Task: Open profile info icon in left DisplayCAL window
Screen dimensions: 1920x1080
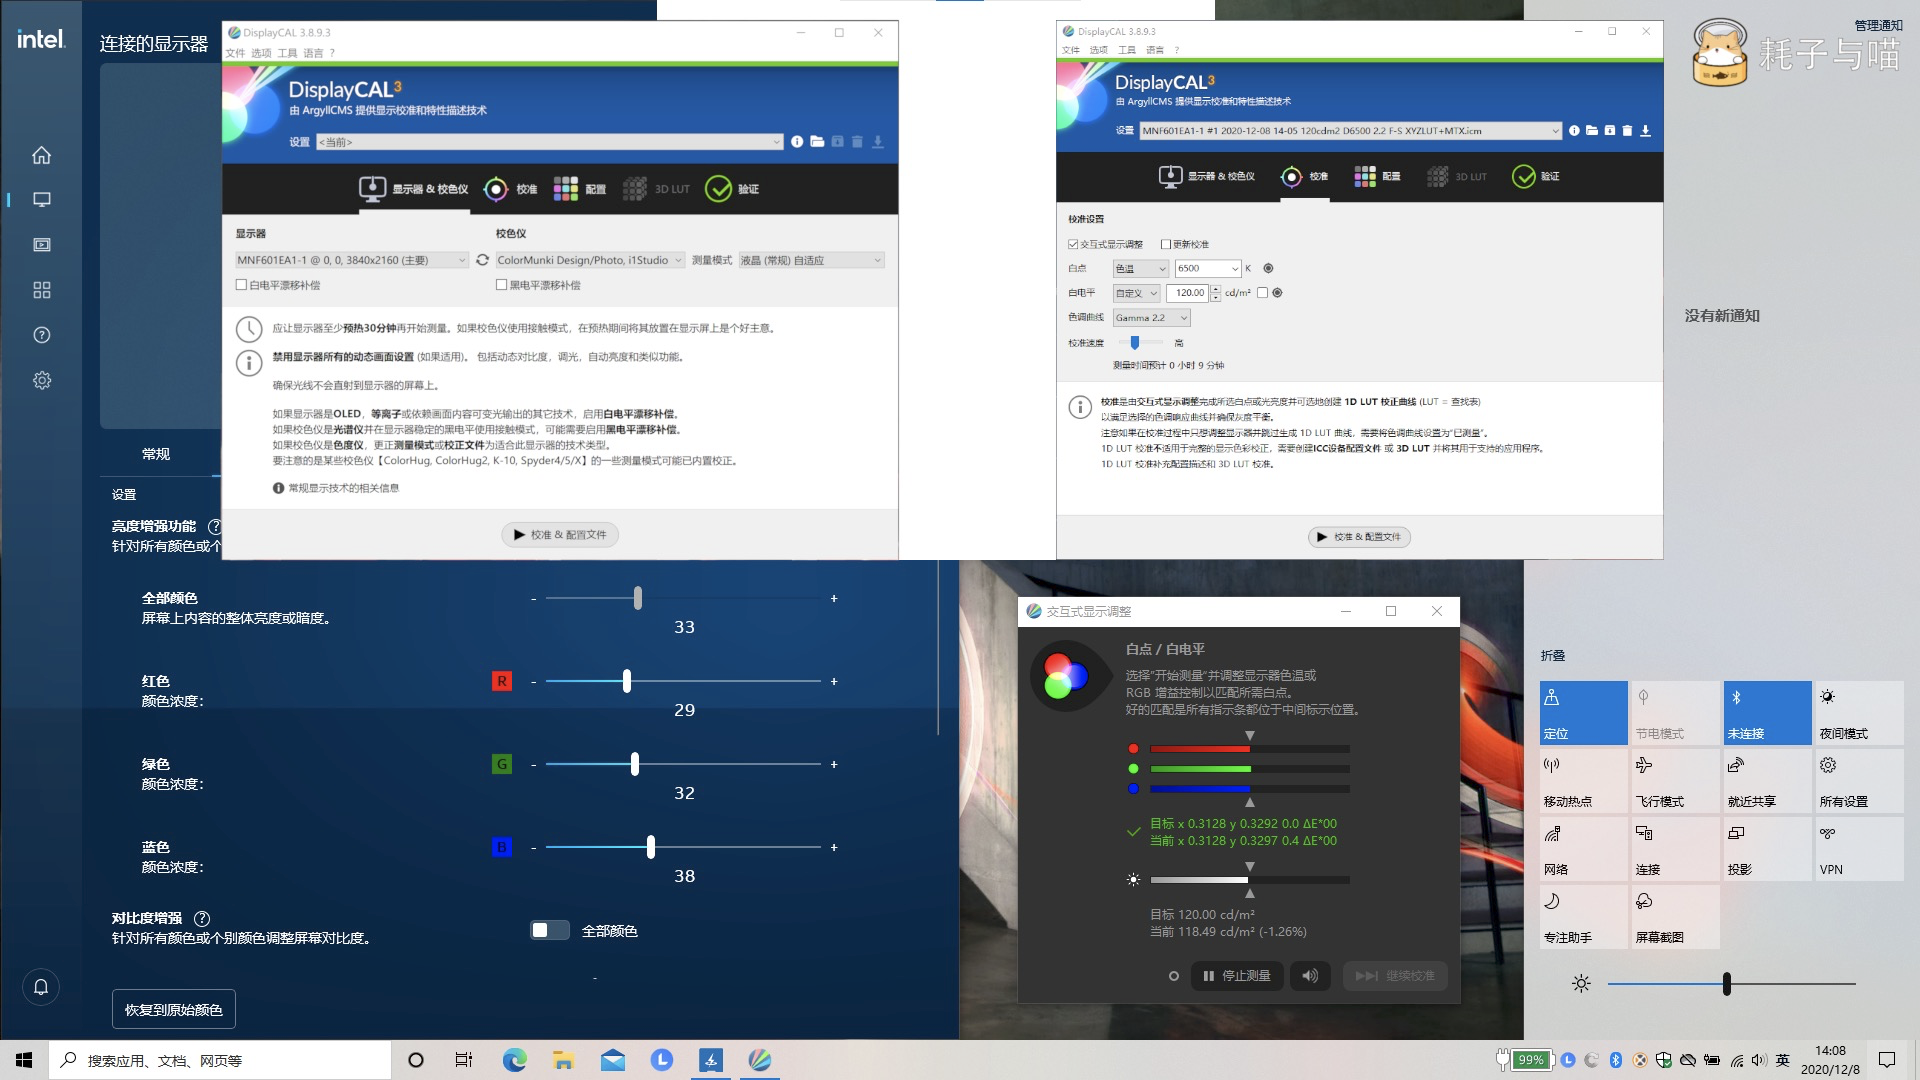Action: (797, 142)
